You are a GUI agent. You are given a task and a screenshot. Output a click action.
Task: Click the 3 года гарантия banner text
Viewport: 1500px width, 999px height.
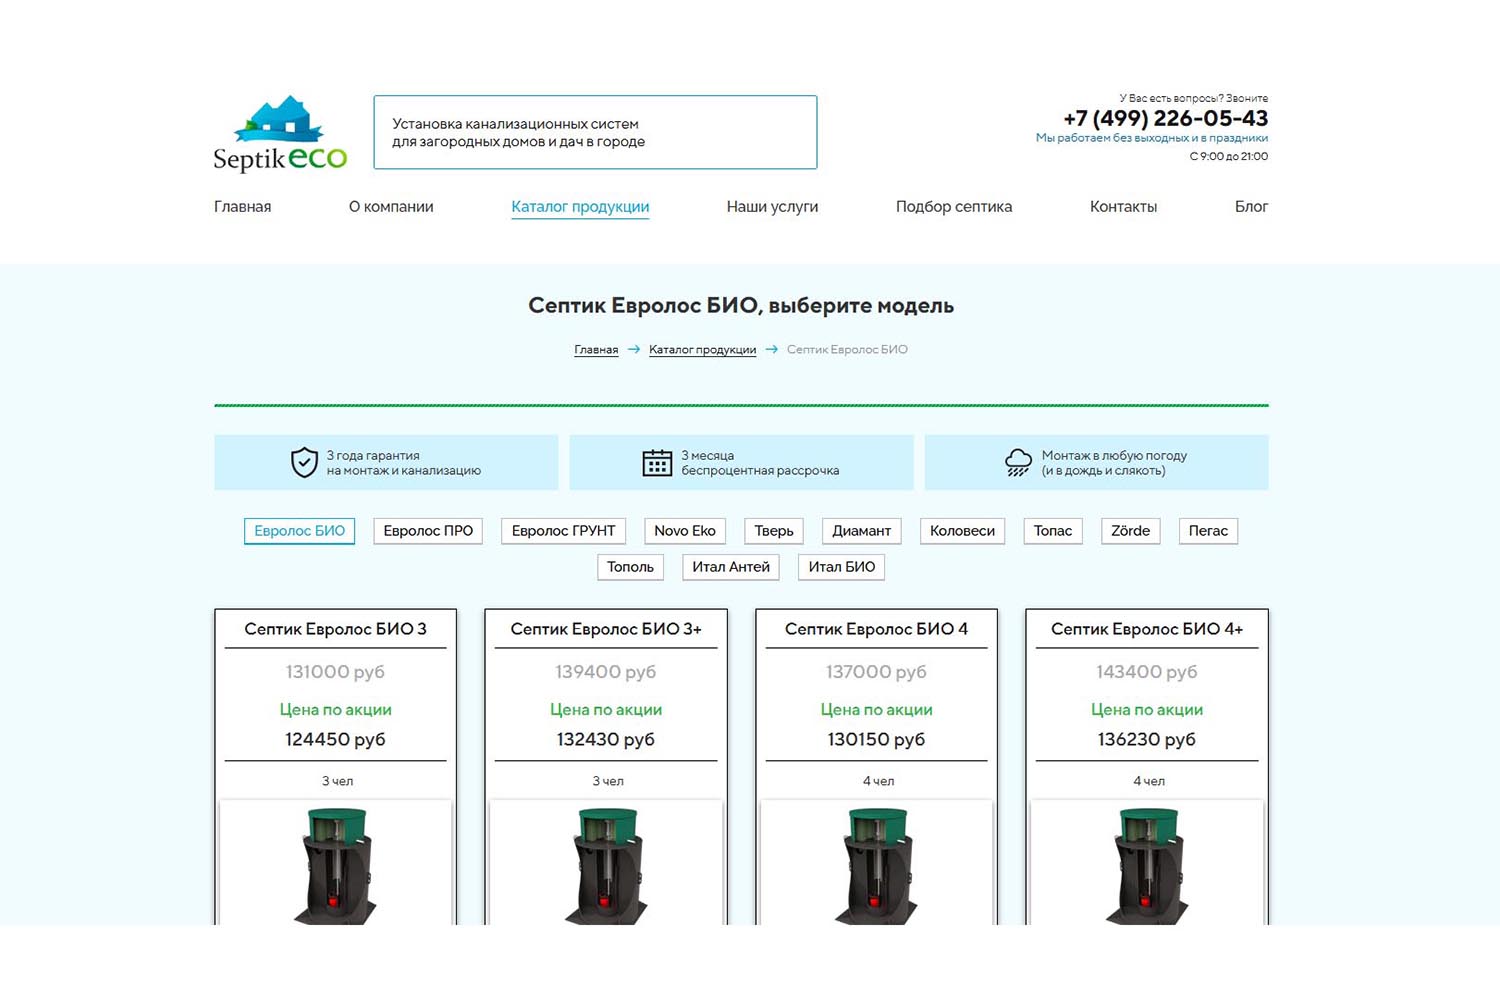point(403,463)
